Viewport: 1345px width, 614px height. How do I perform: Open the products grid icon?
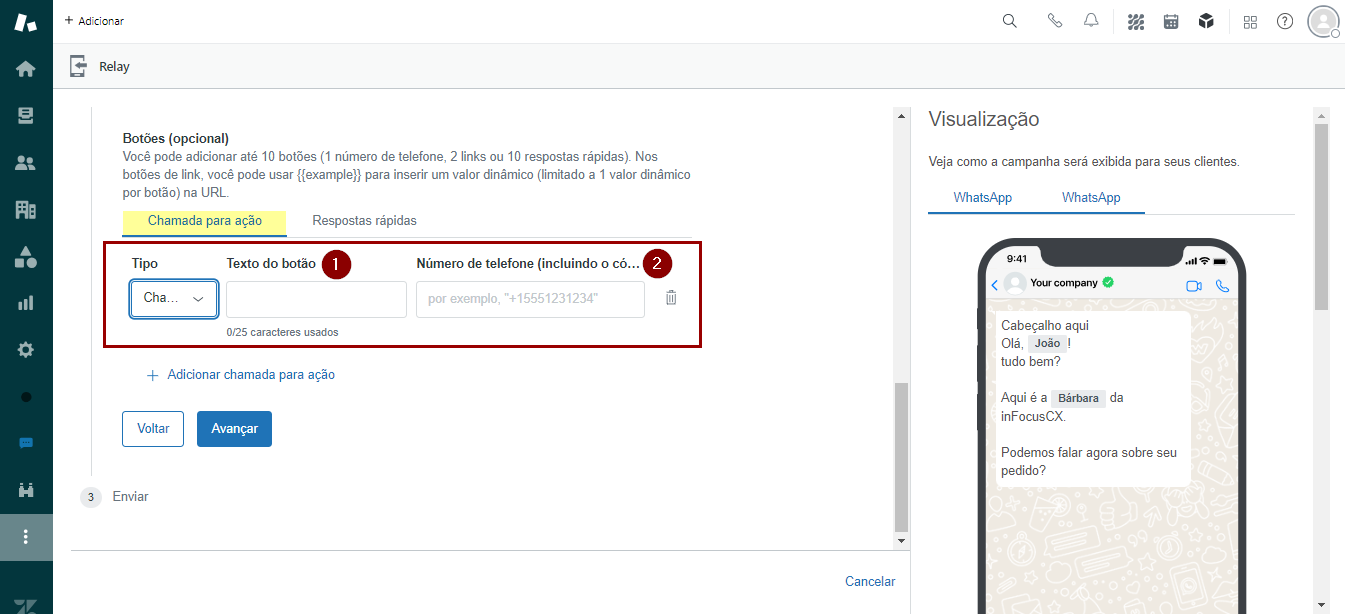[x=1250, y=21]
